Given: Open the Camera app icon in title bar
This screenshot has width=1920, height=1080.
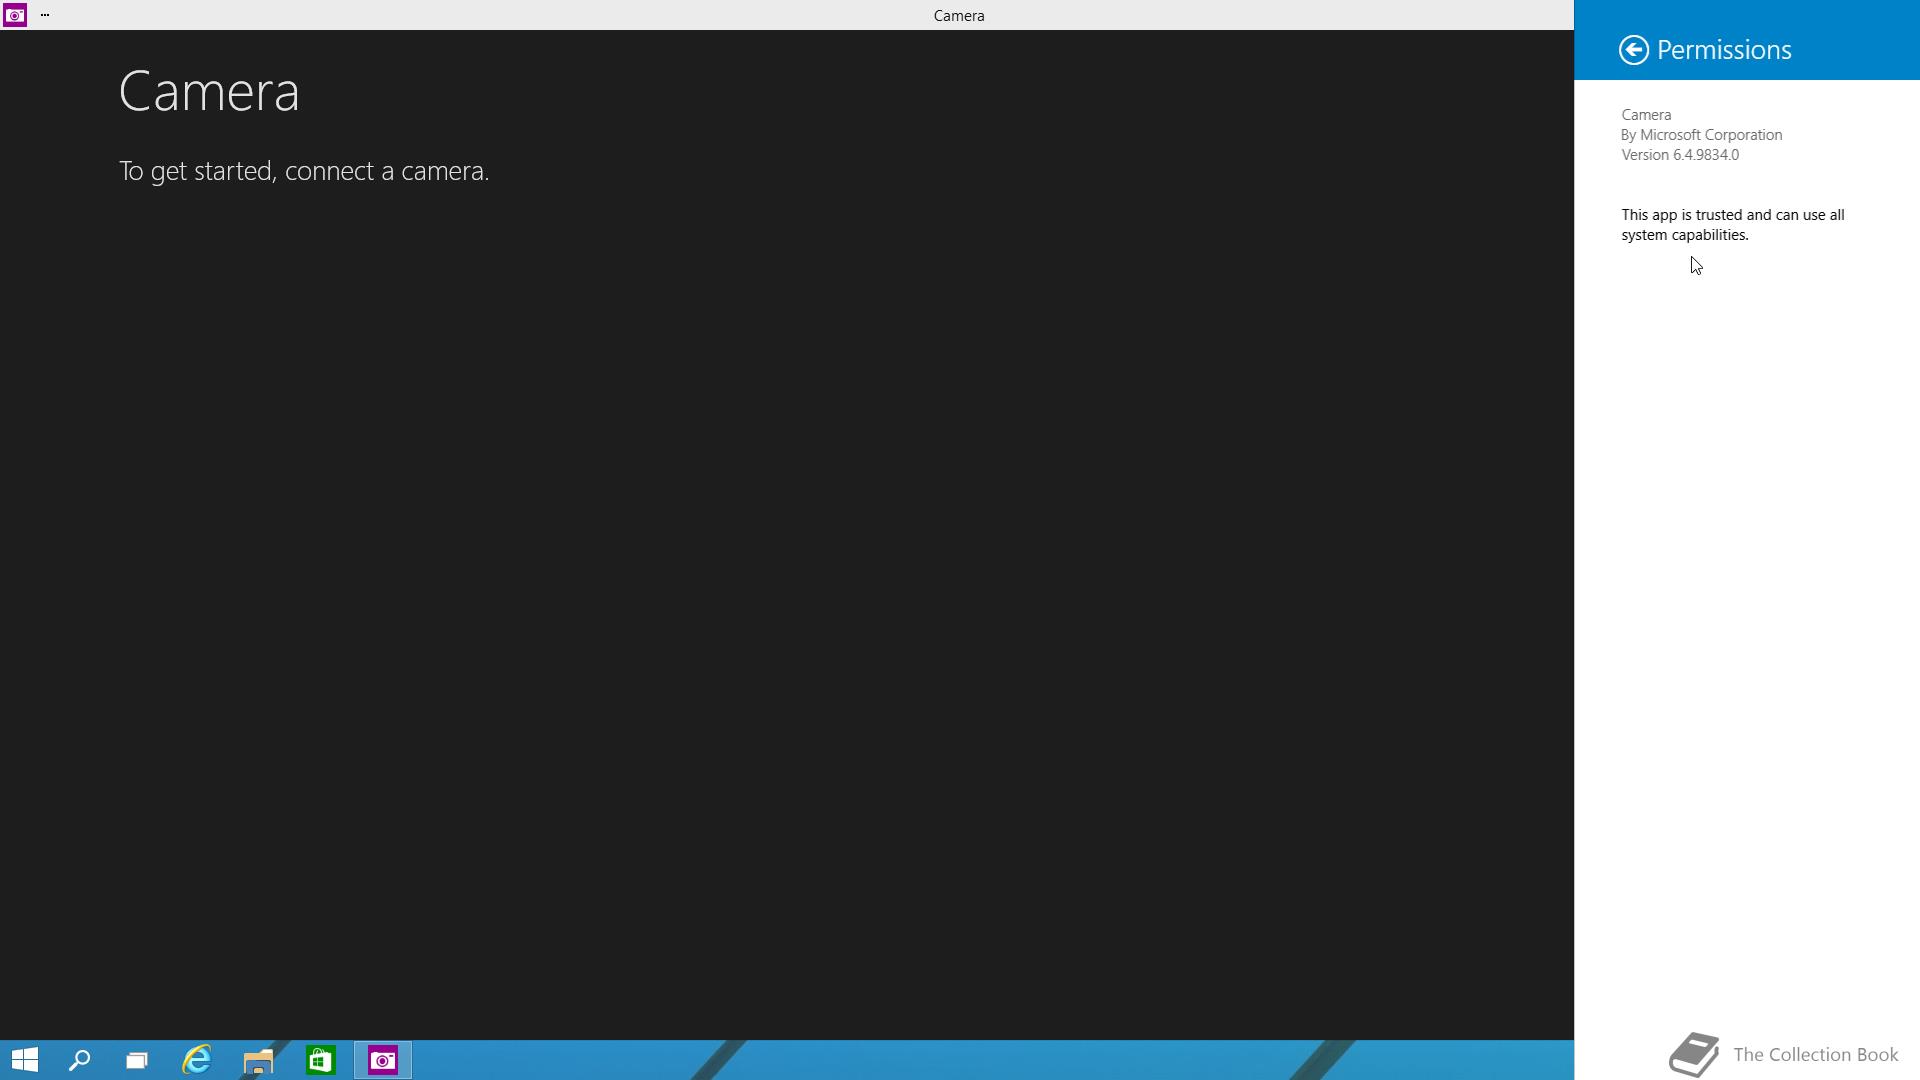Looking at the screenshot, I should pyautogui.click(x=14, y=15).
